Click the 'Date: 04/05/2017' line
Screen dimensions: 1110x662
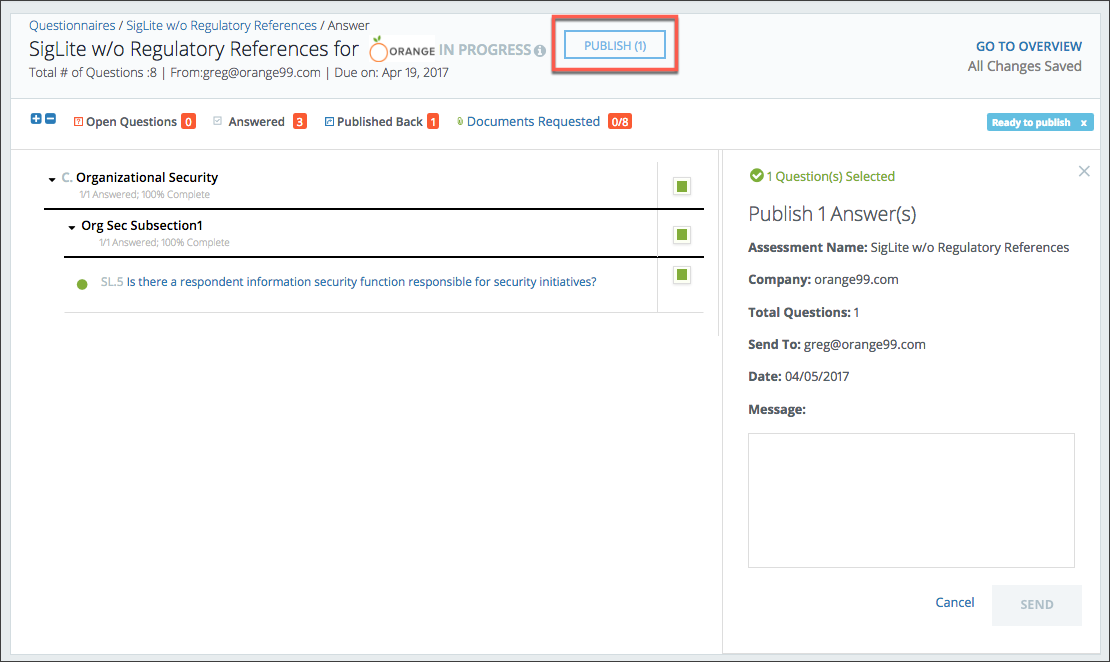(799, 377)
